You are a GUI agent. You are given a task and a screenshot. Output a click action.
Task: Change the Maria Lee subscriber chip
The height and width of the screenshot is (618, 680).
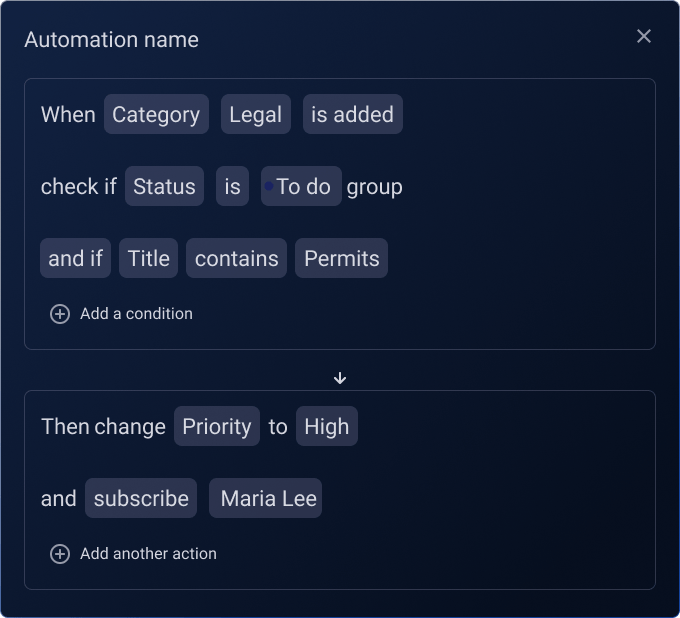(x=265, y=498)
